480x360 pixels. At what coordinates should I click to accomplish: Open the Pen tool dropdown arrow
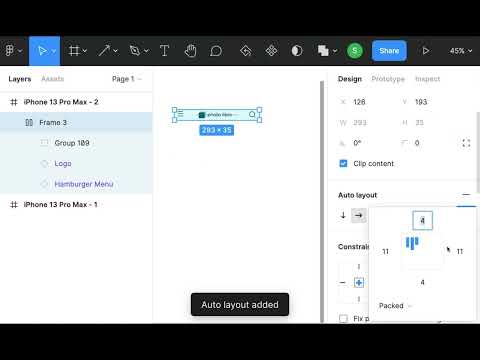click(x=146, y=51)
